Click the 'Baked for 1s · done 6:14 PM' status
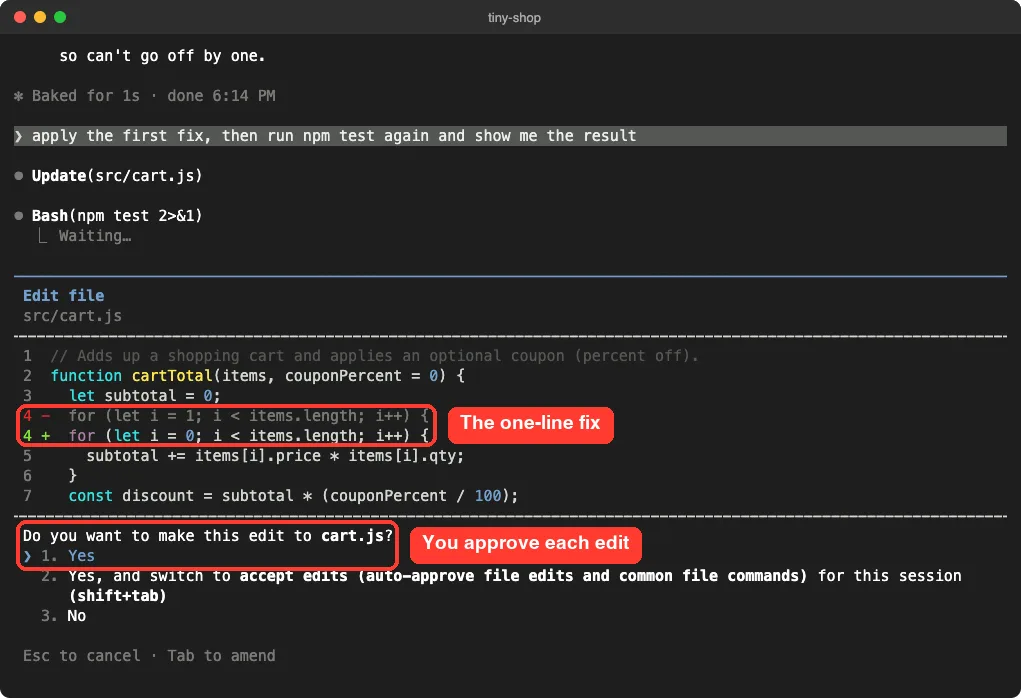 (x=153, y=96)
